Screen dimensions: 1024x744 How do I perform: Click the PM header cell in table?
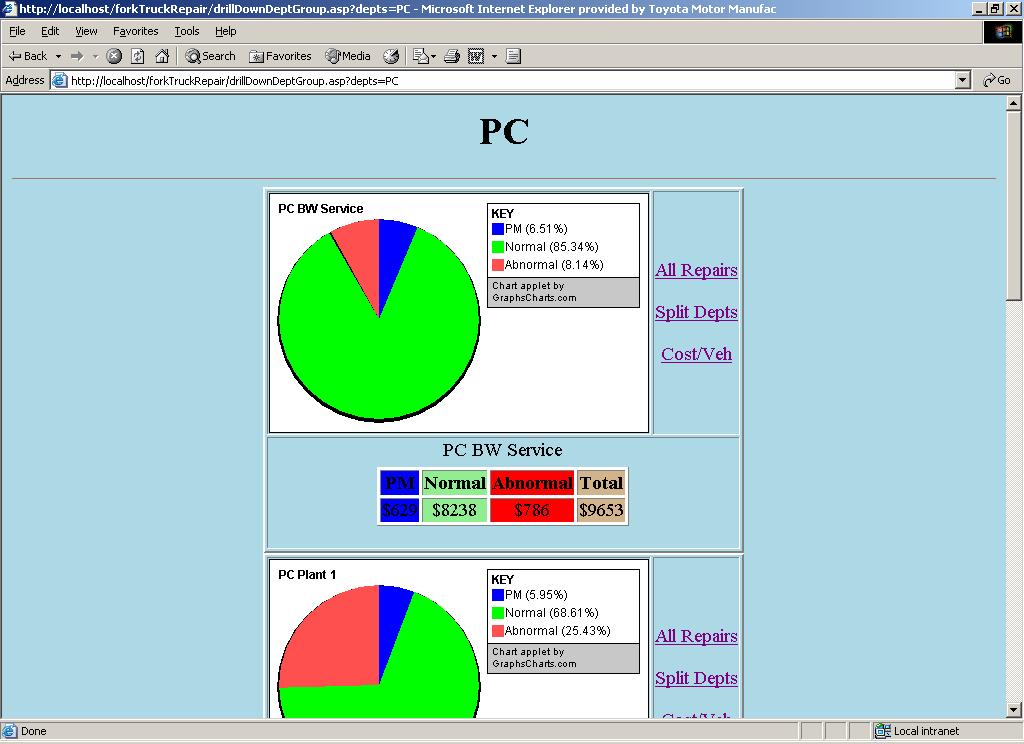[x=399, y=483]
